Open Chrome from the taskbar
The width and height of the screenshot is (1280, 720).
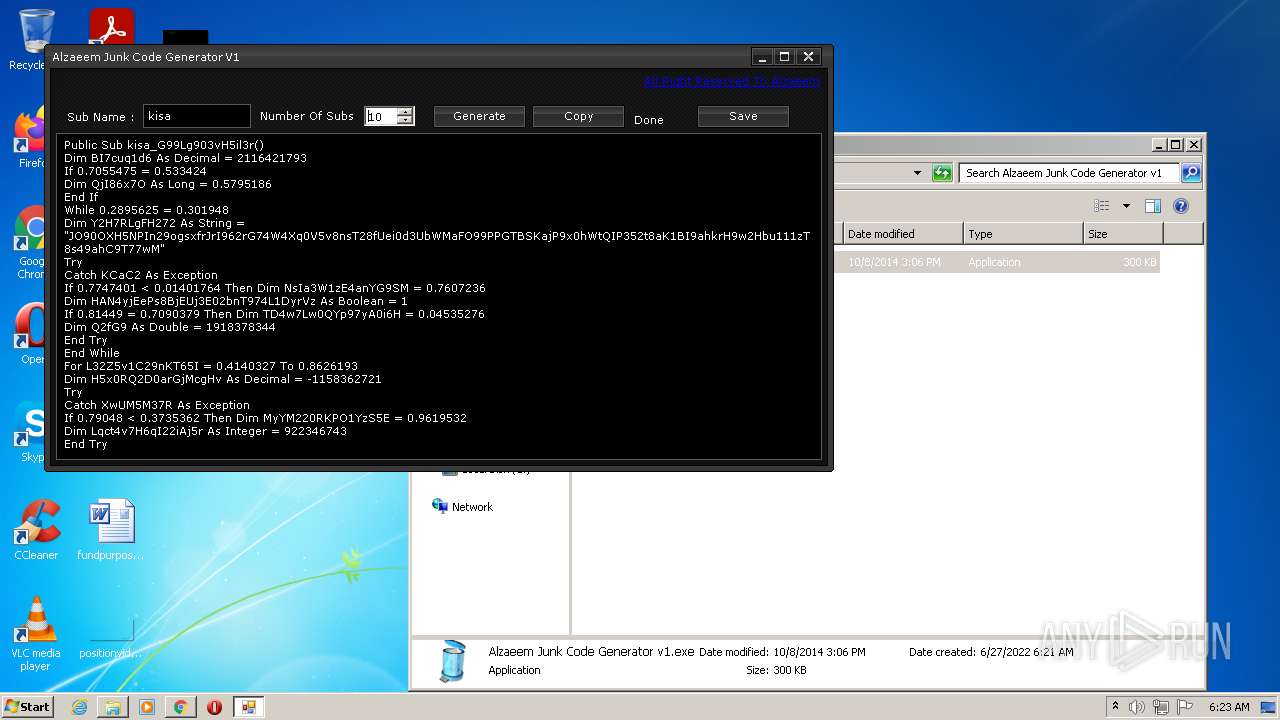[180, 707]
